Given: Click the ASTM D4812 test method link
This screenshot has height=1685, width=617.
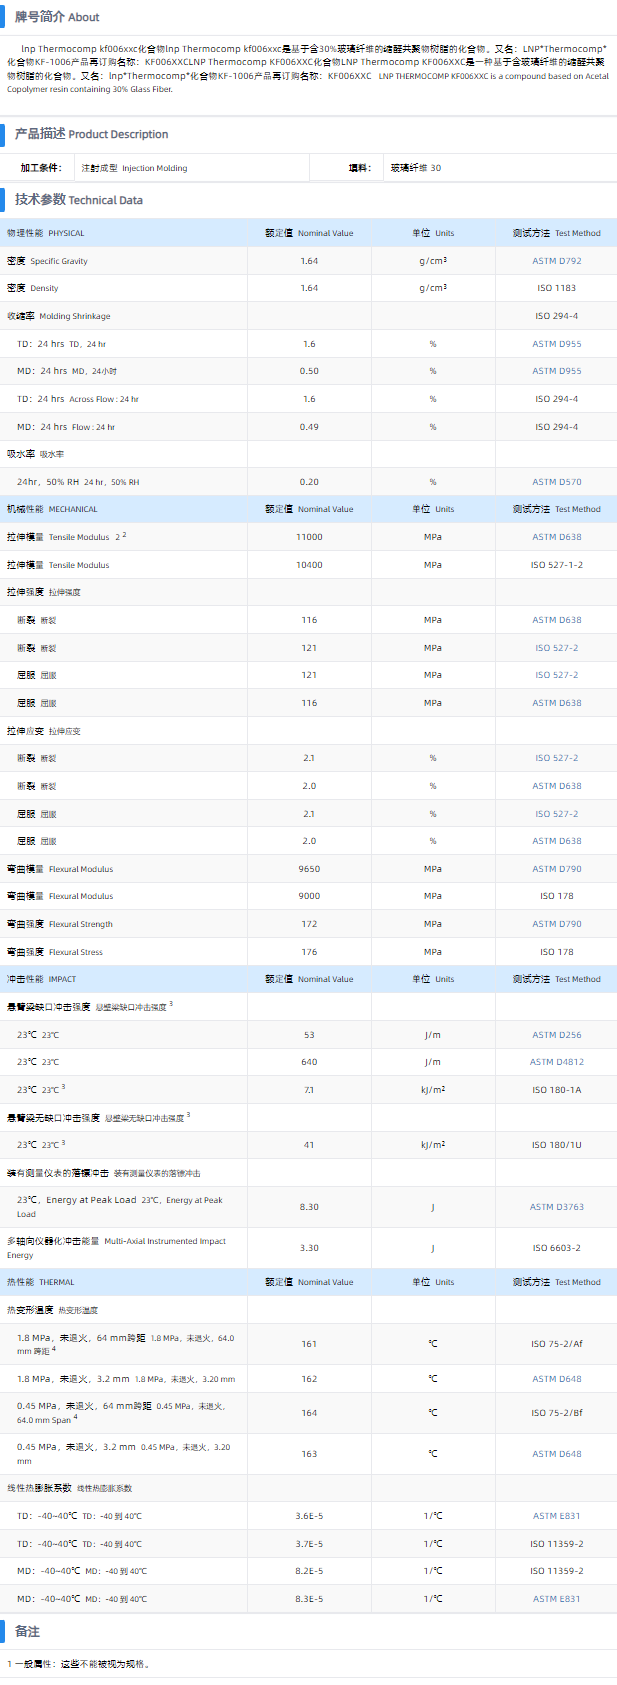Looking at the screenshot, I should (x=556, y=1062).
